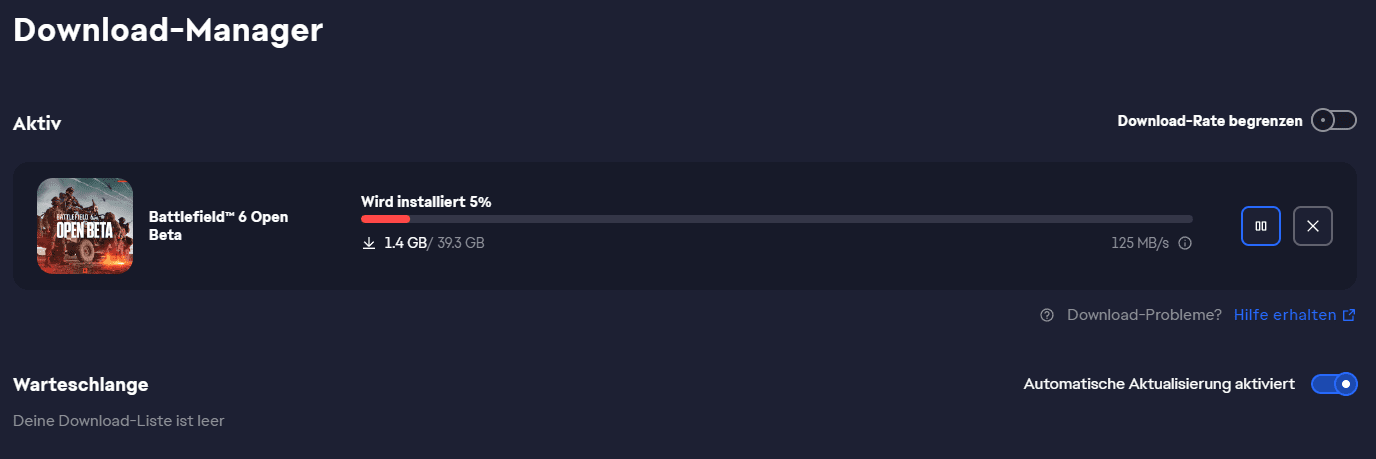
Task: Click the Aktiv section heading
Action: pyautogui.click(x=37, y=124)
